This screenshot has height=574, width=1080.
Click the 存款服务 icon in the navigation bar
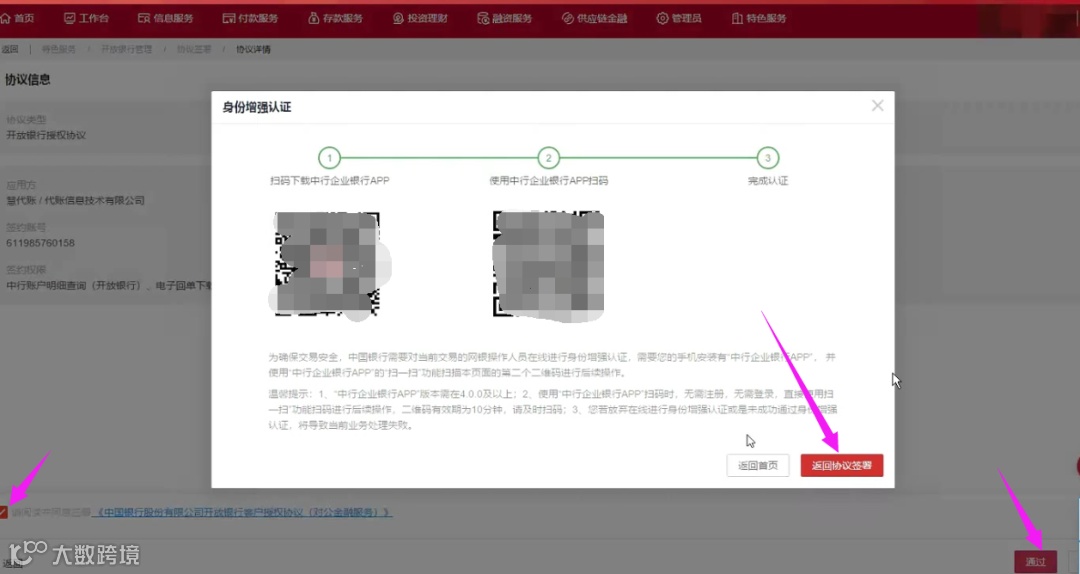(x=313, y=18)
